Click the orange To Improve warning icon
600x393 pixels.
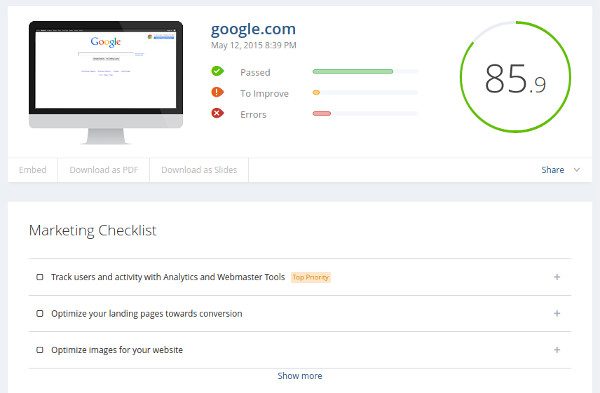coord(217,92)
